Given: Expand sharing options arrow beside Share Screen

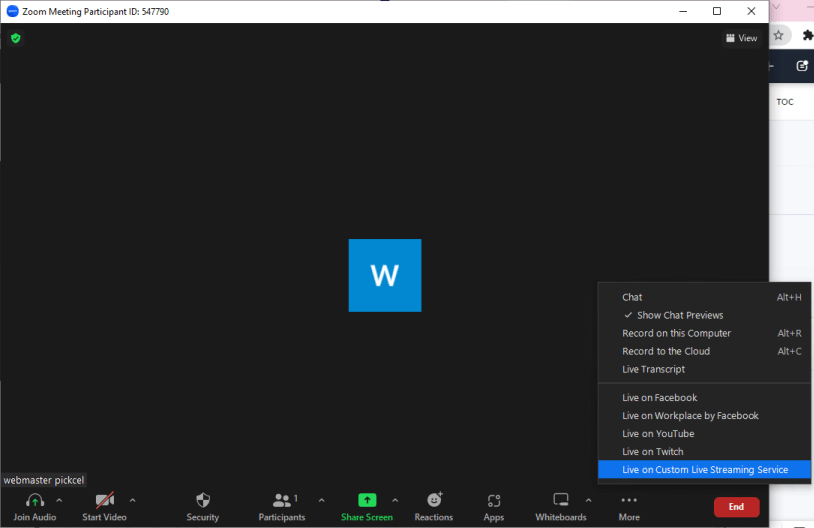Looking at the screenshot, I should 395,500.
